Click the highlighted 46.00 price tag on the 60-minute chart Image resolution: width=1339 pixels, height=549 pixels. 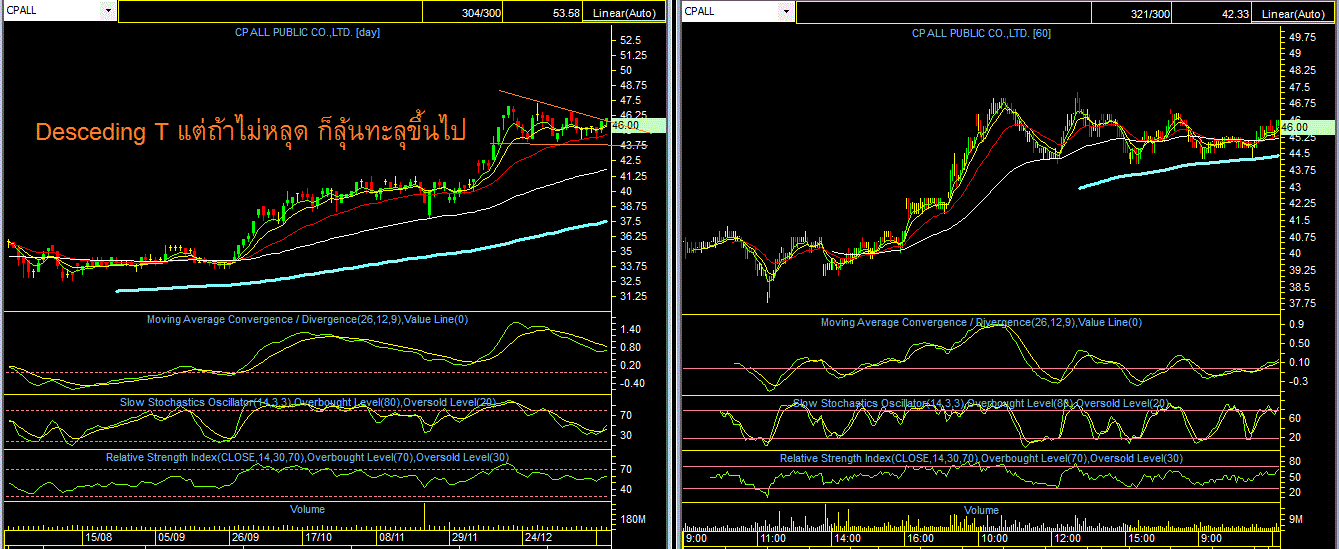coord(1308,126)
